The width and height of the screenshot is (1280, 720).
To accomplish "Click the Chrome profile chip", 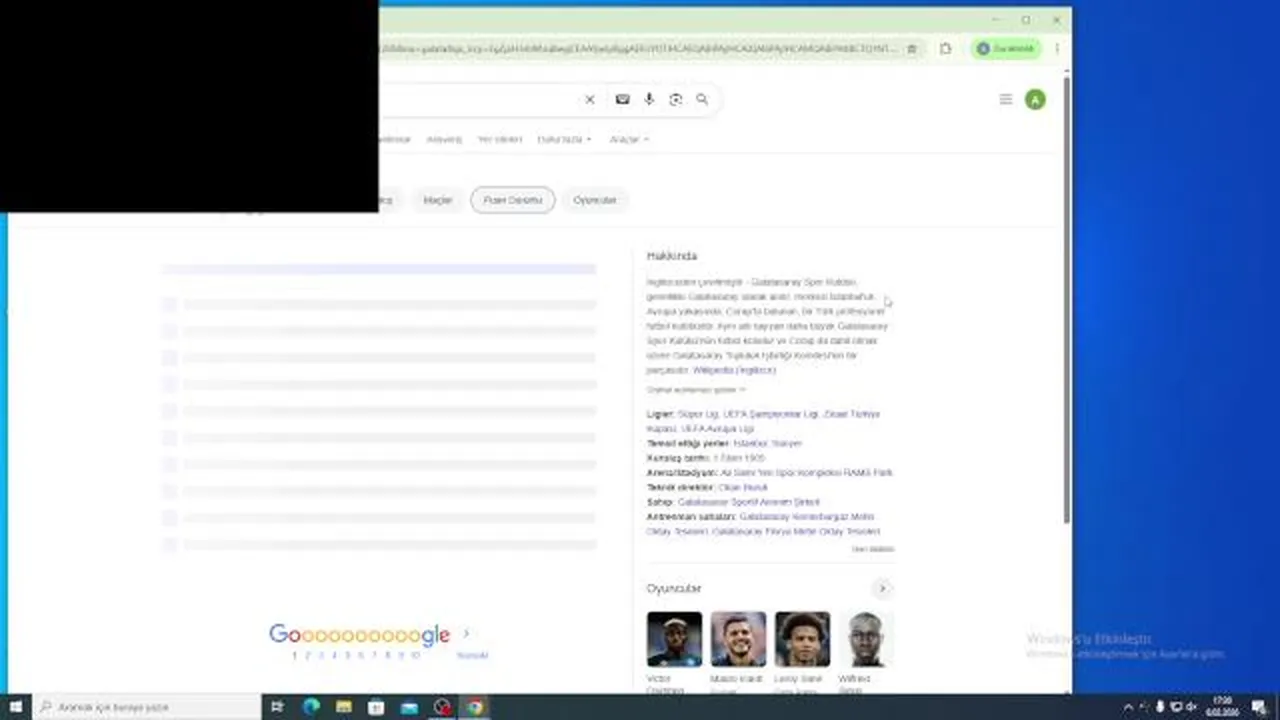I will (1008, 48).
